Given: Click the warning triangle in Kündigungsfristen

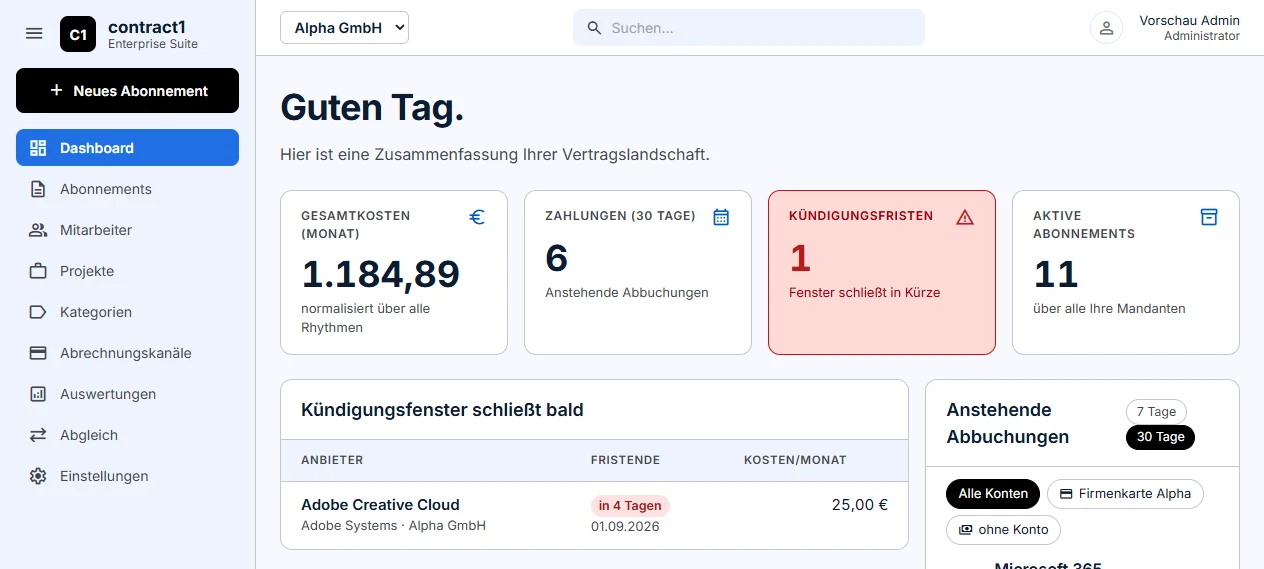Looking at the screenshot, I should pos(965,217).
